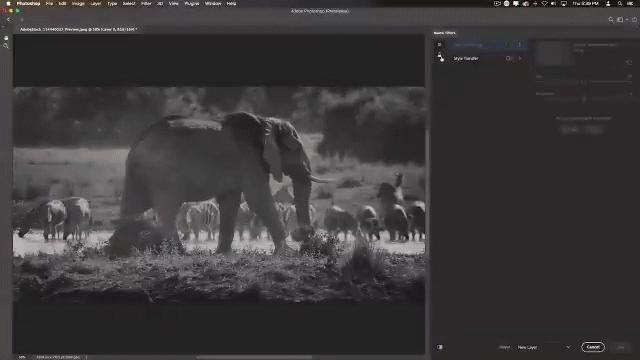
Task: Open the Wi-Fi status menu bar icon
Action: (x=544, y=4)
